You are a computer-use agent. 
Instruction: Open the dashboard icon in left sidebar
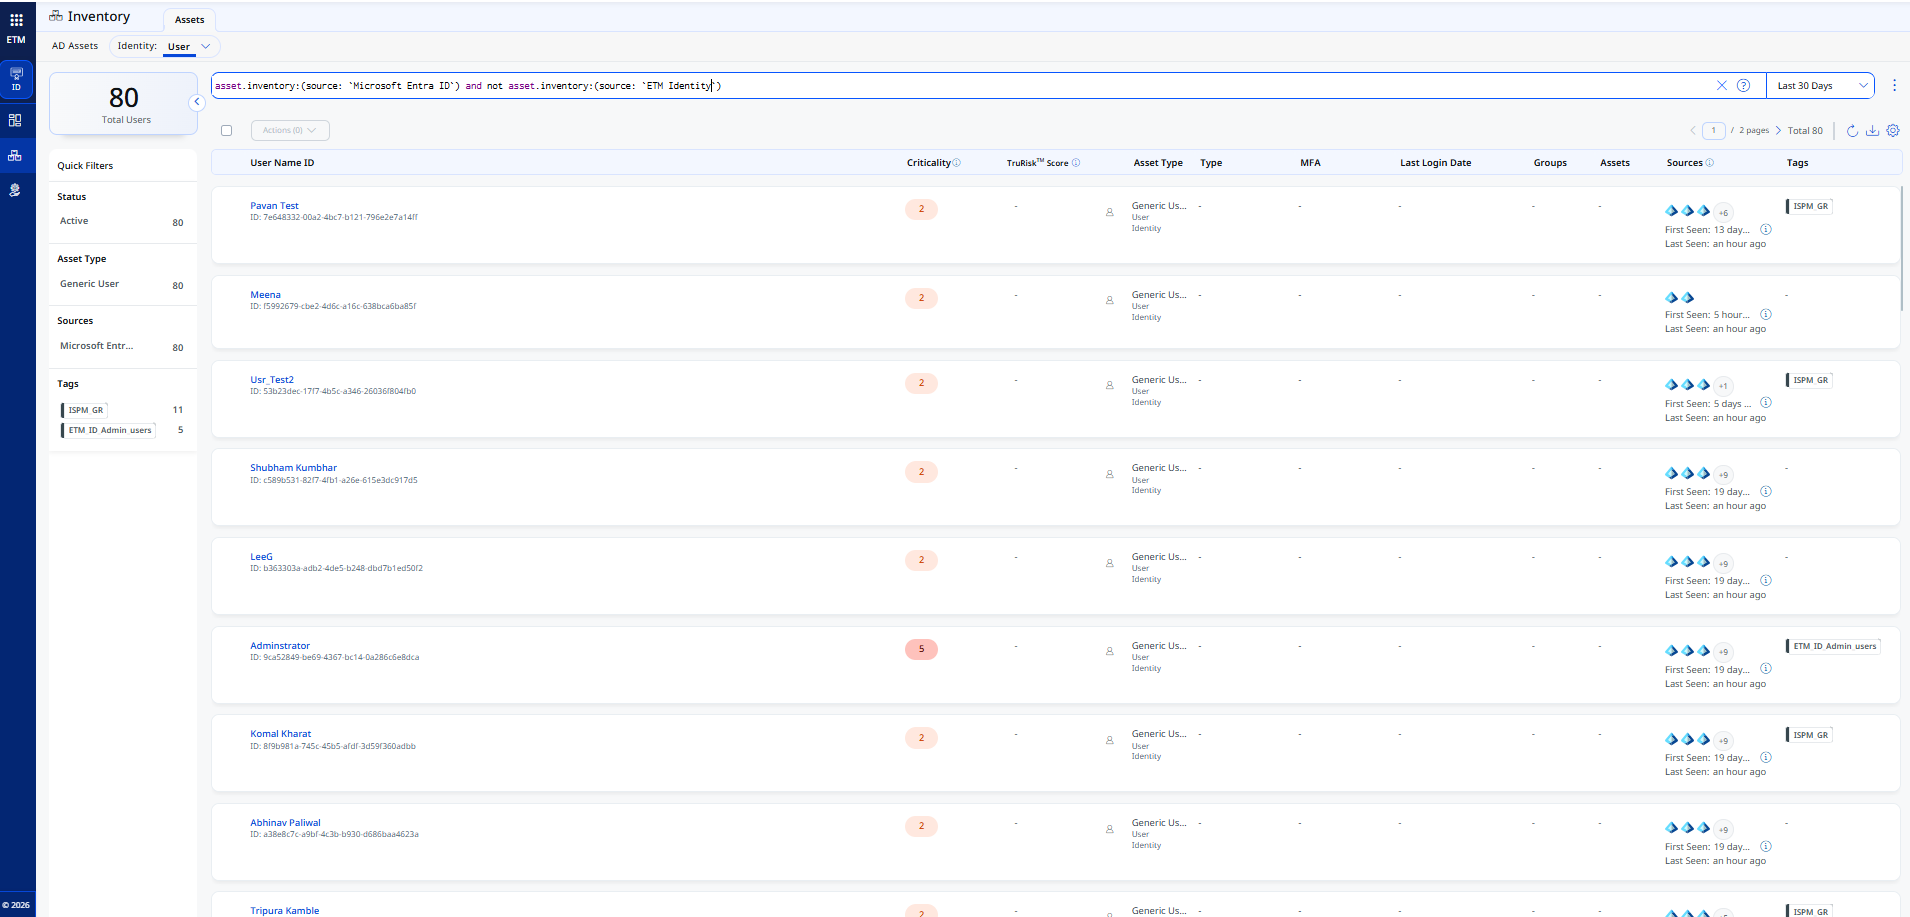[15, 120]
